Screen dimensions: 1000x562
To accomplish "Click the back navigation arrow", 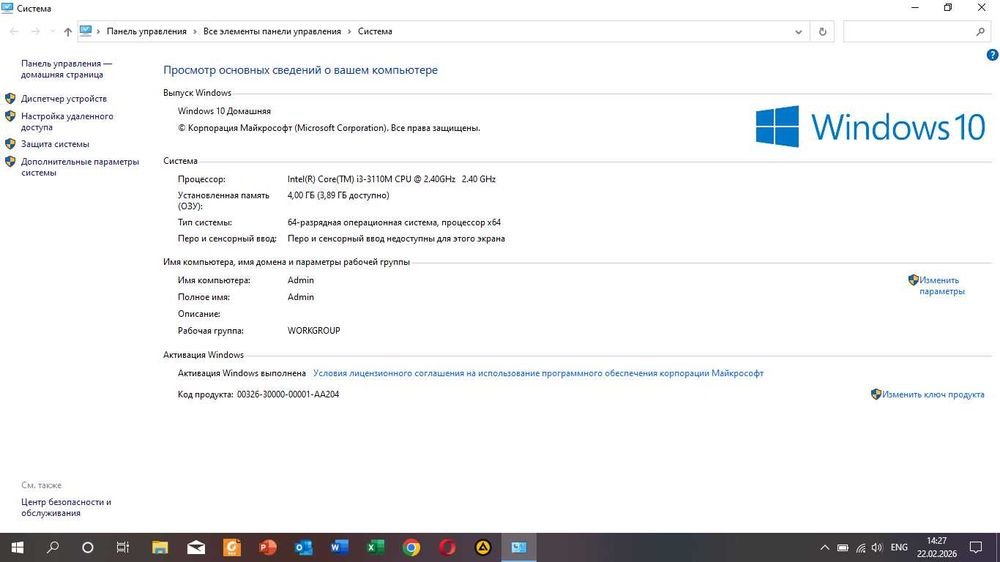I will point(14,31).
